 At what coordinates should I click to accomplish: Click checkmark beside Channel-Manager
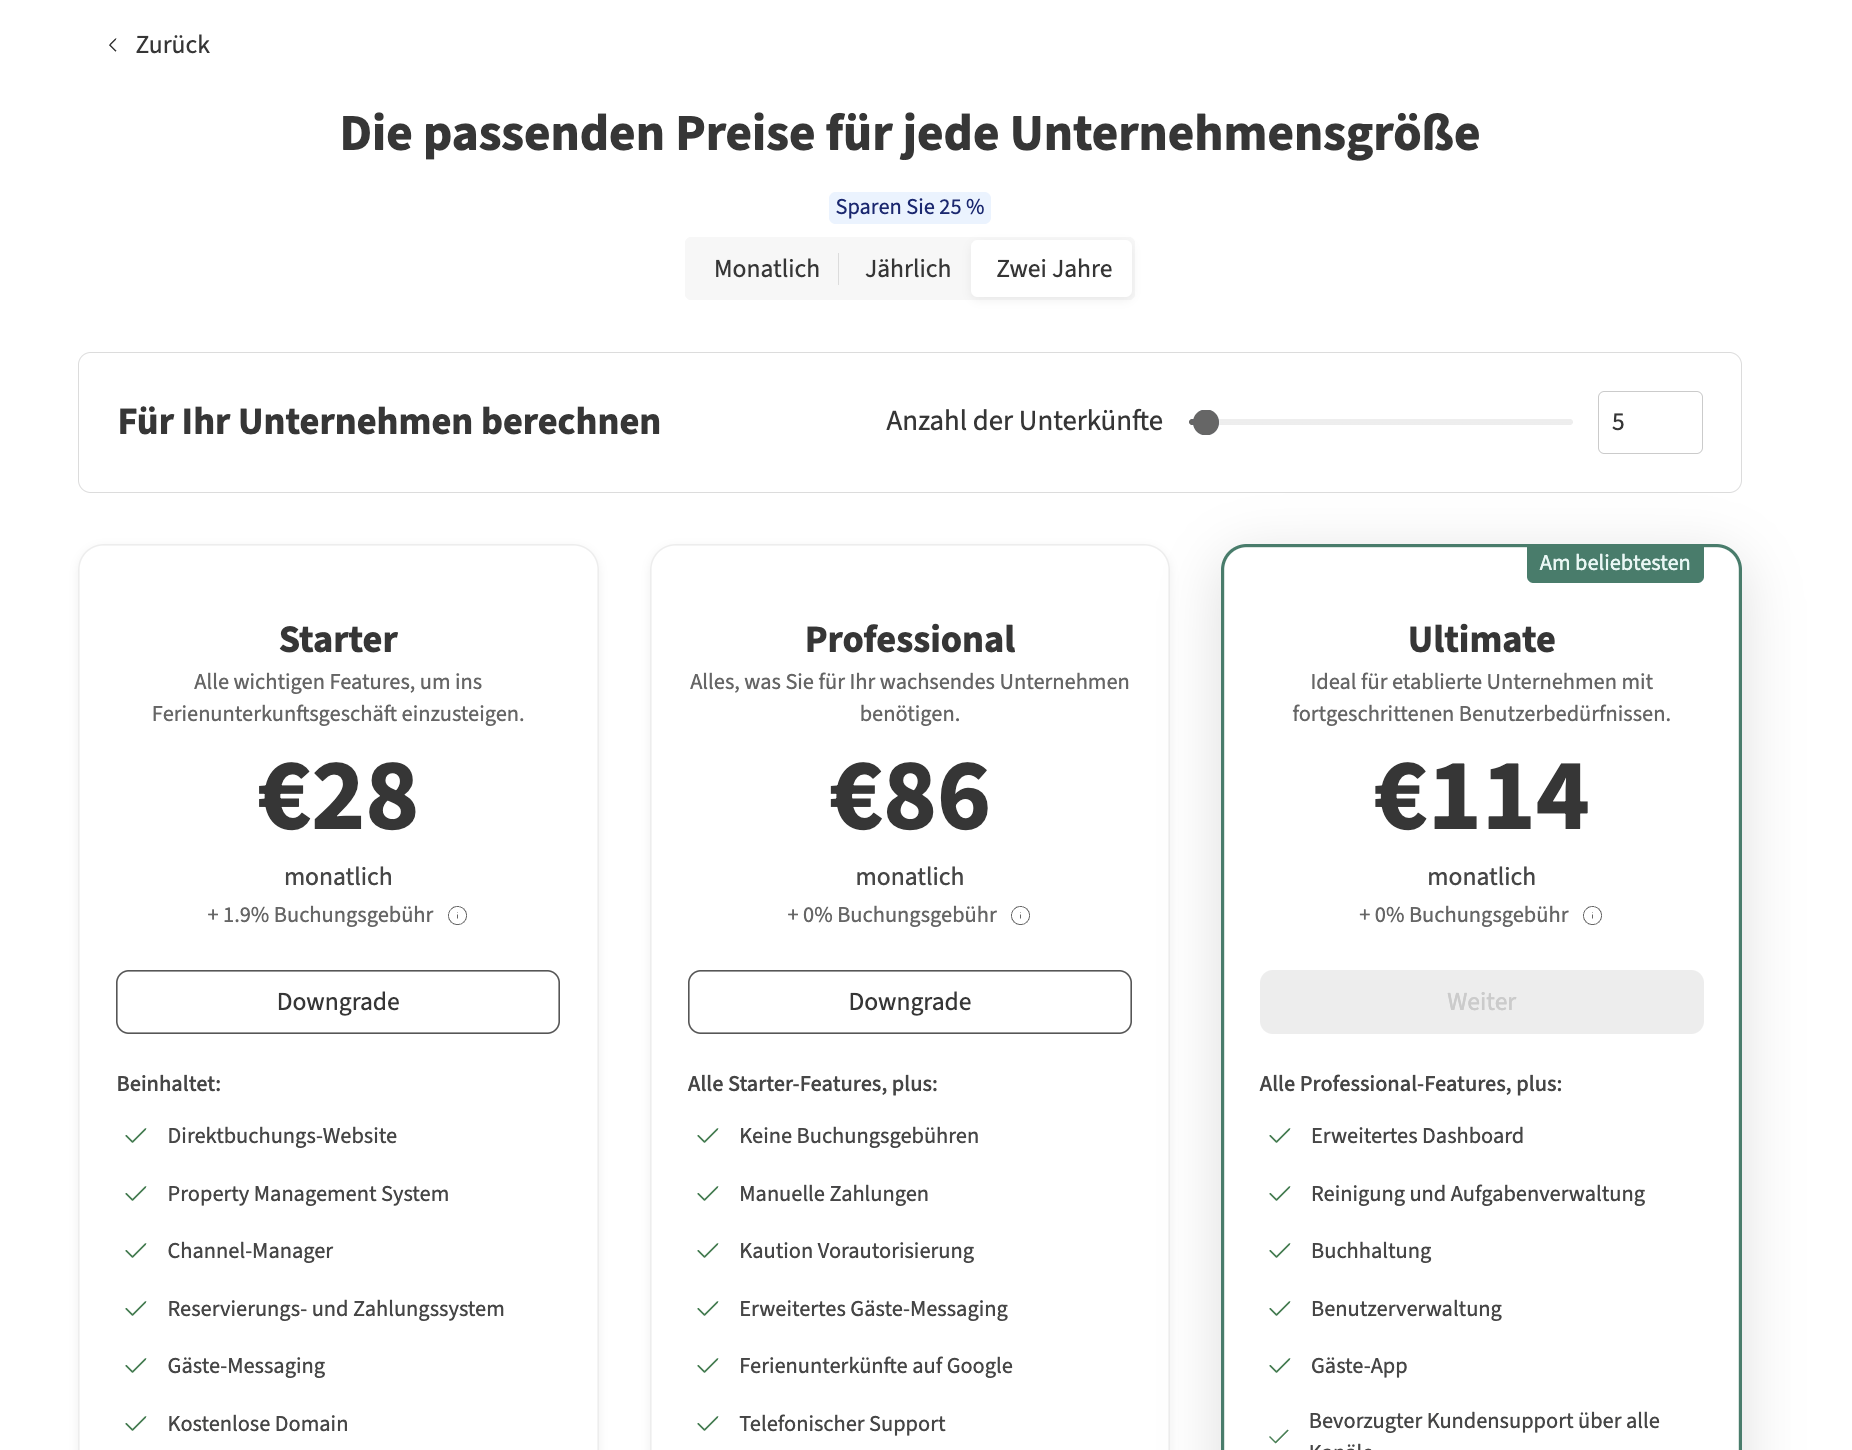click(x=136, y=1251)
